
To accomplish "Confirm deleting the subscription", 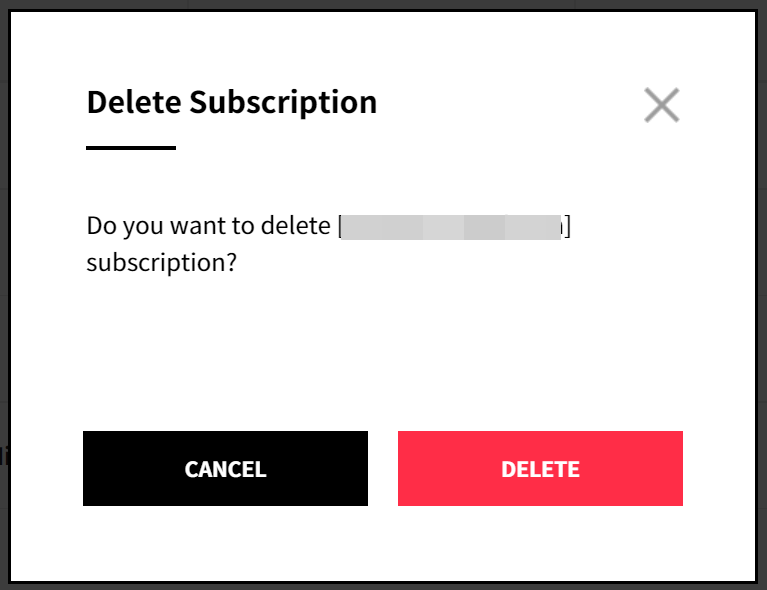I will coord(540,469).
